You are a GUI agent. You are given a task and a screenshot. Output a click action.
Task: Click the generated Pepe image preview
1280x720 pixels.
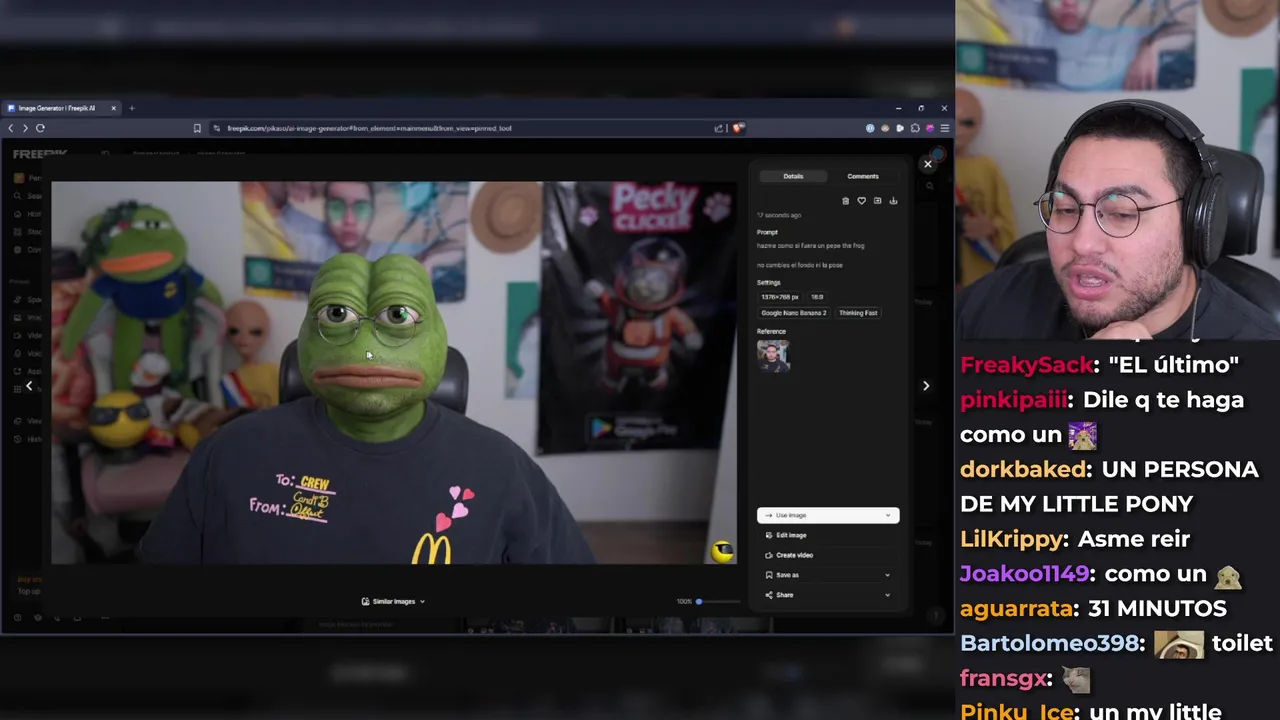point(394,373)
